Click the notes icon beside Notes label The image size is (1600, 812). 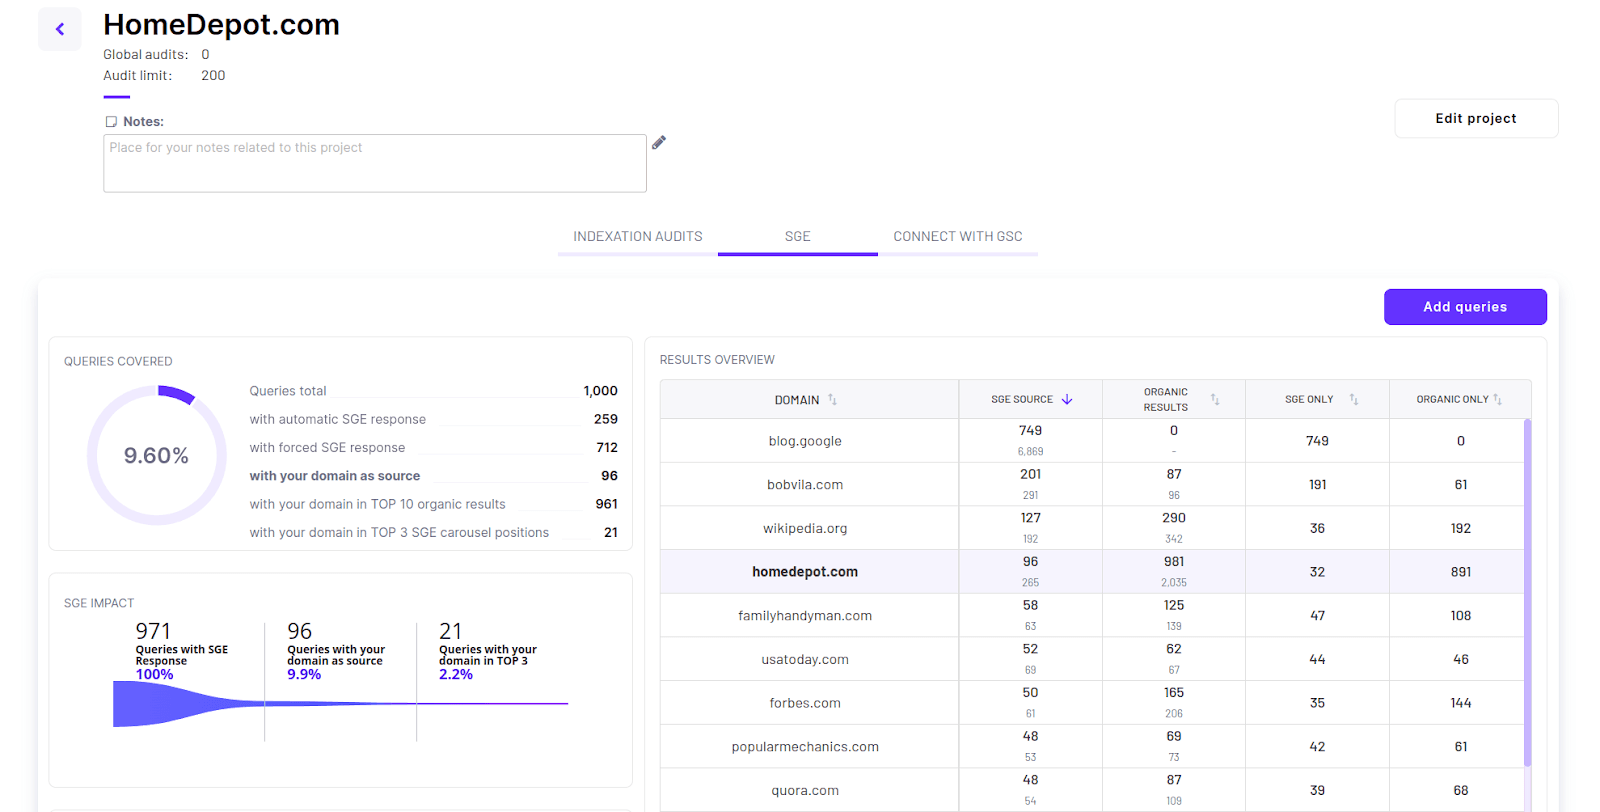coord(111,122)
